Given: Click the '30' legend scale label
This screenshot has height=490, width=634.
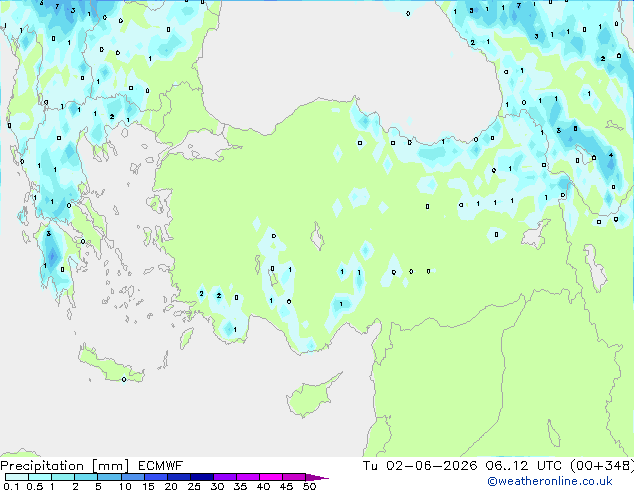Looking at the screenshot, I should pyautogui.click(x=218, y=486).
